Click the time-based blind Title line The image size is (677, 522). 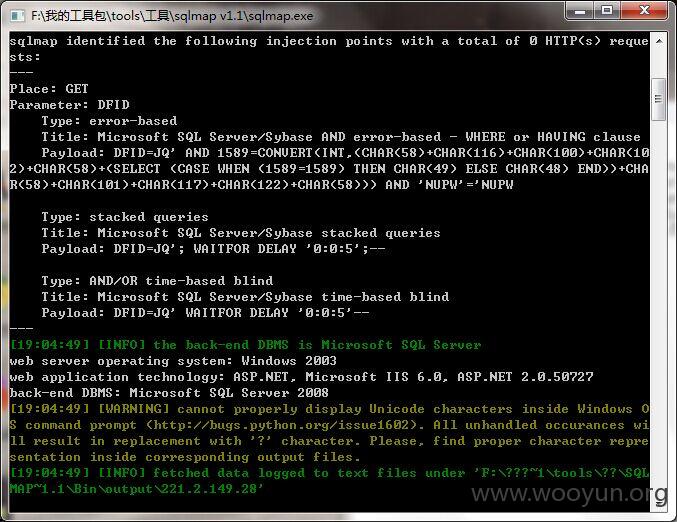click(245, 297)
